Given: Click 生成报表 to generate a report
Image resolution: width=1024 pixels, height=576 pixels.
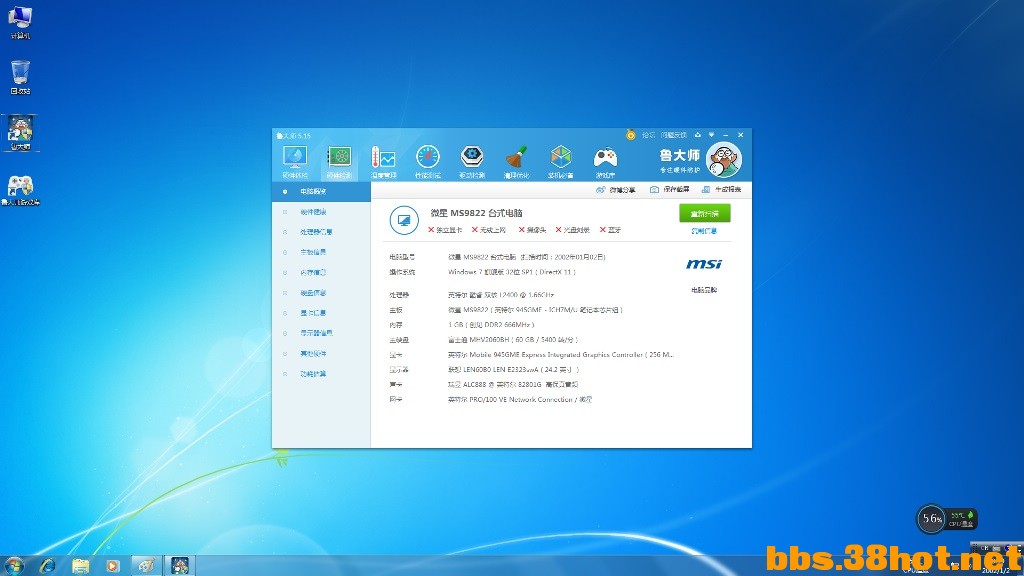Looking at the screenshot, I should click(x=721, y=190).
